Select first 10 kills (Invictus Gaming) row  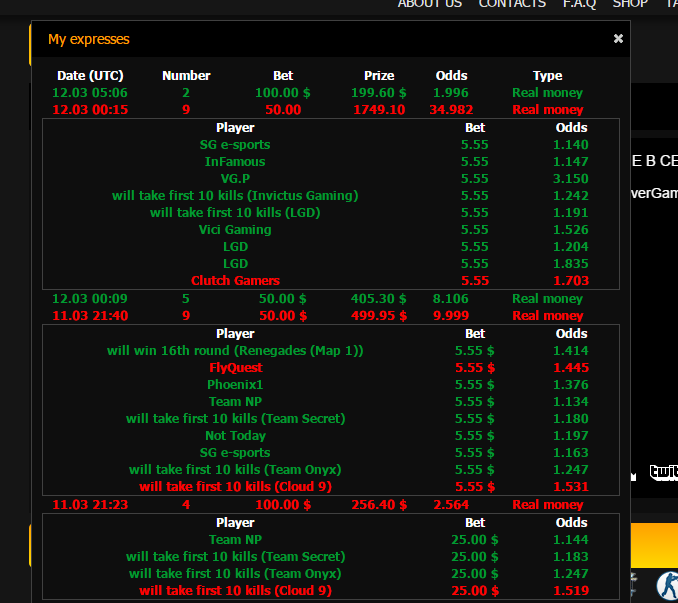pyautogui.click(x=330, y=195)
